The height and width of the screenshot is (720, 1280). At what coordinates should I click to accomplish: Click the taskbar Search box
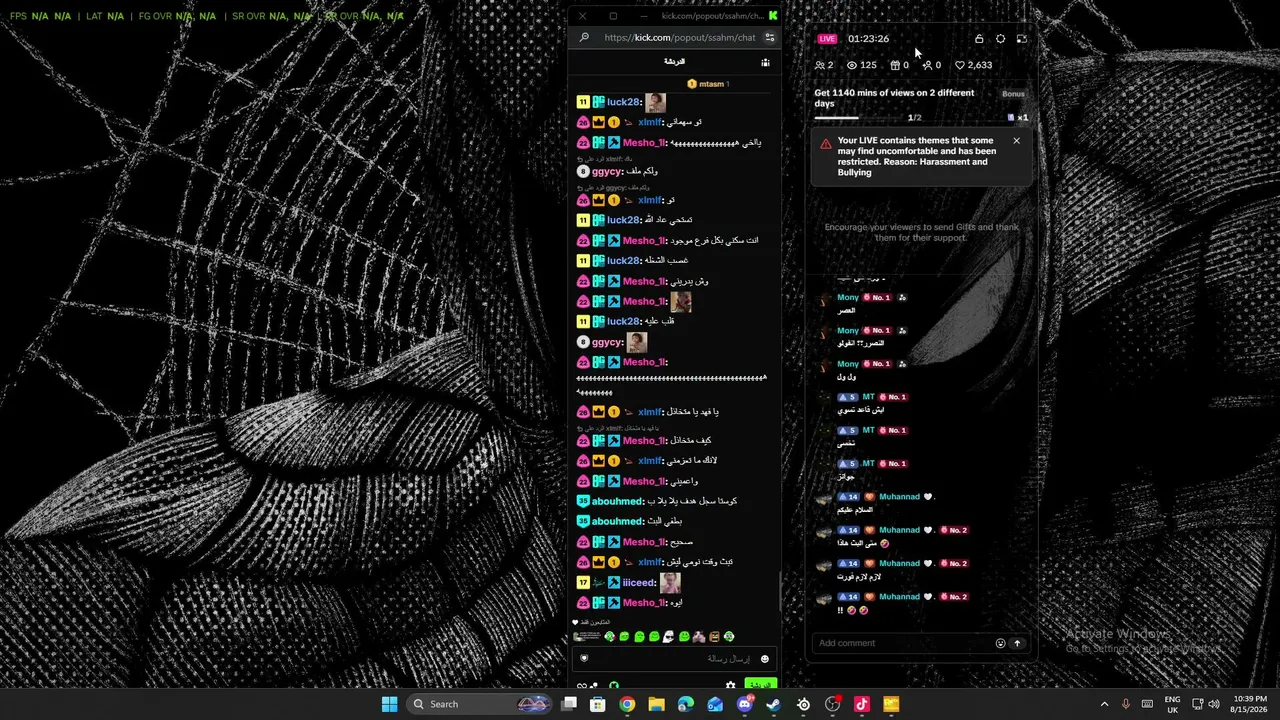point(481,704)
